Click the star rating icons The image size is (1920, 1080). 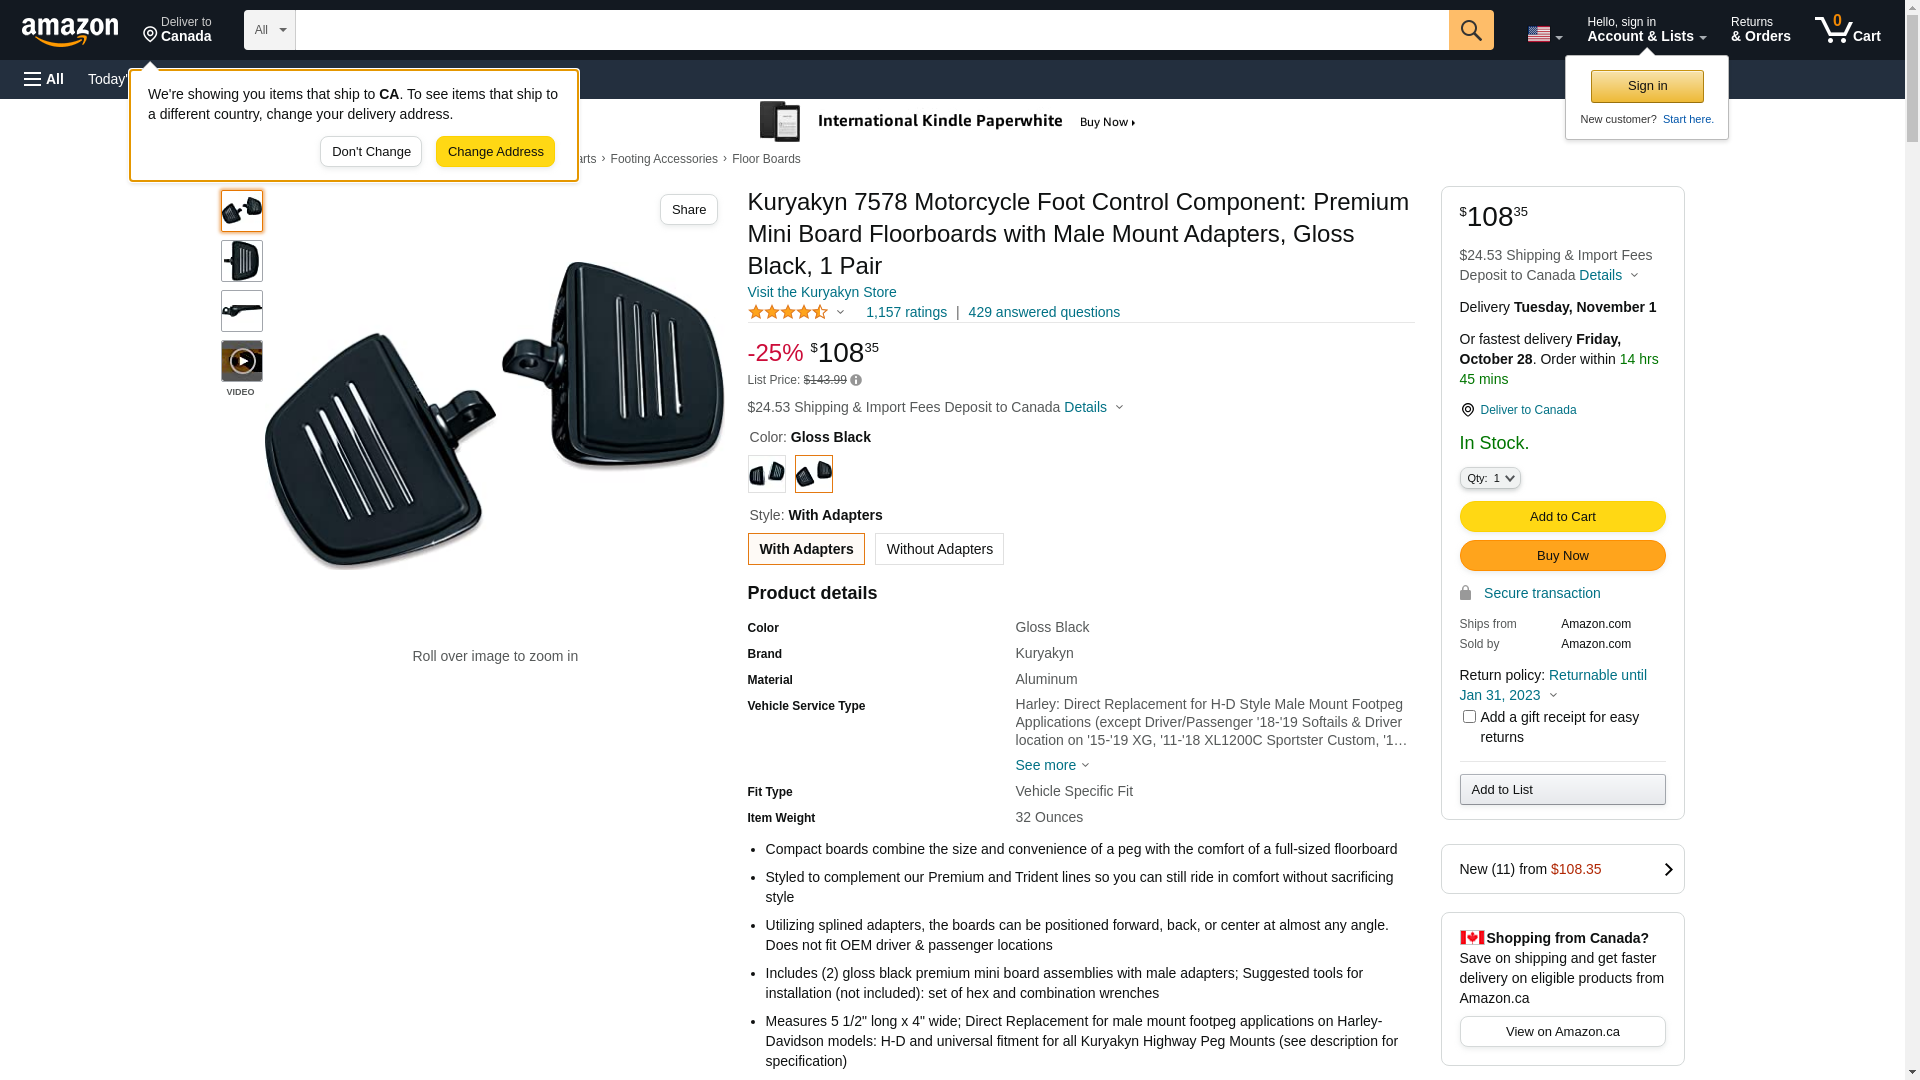click(788, 312)
